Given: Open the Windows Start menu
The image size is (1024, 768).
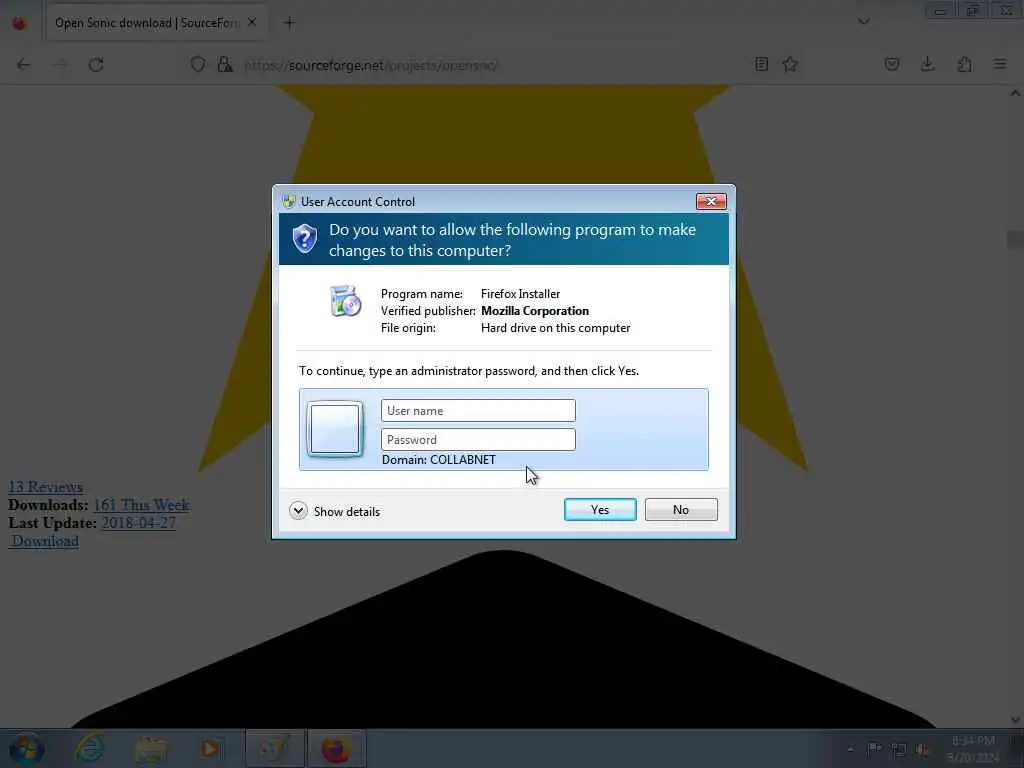Looking at the screenshot, I should click(x=27, y=748).
